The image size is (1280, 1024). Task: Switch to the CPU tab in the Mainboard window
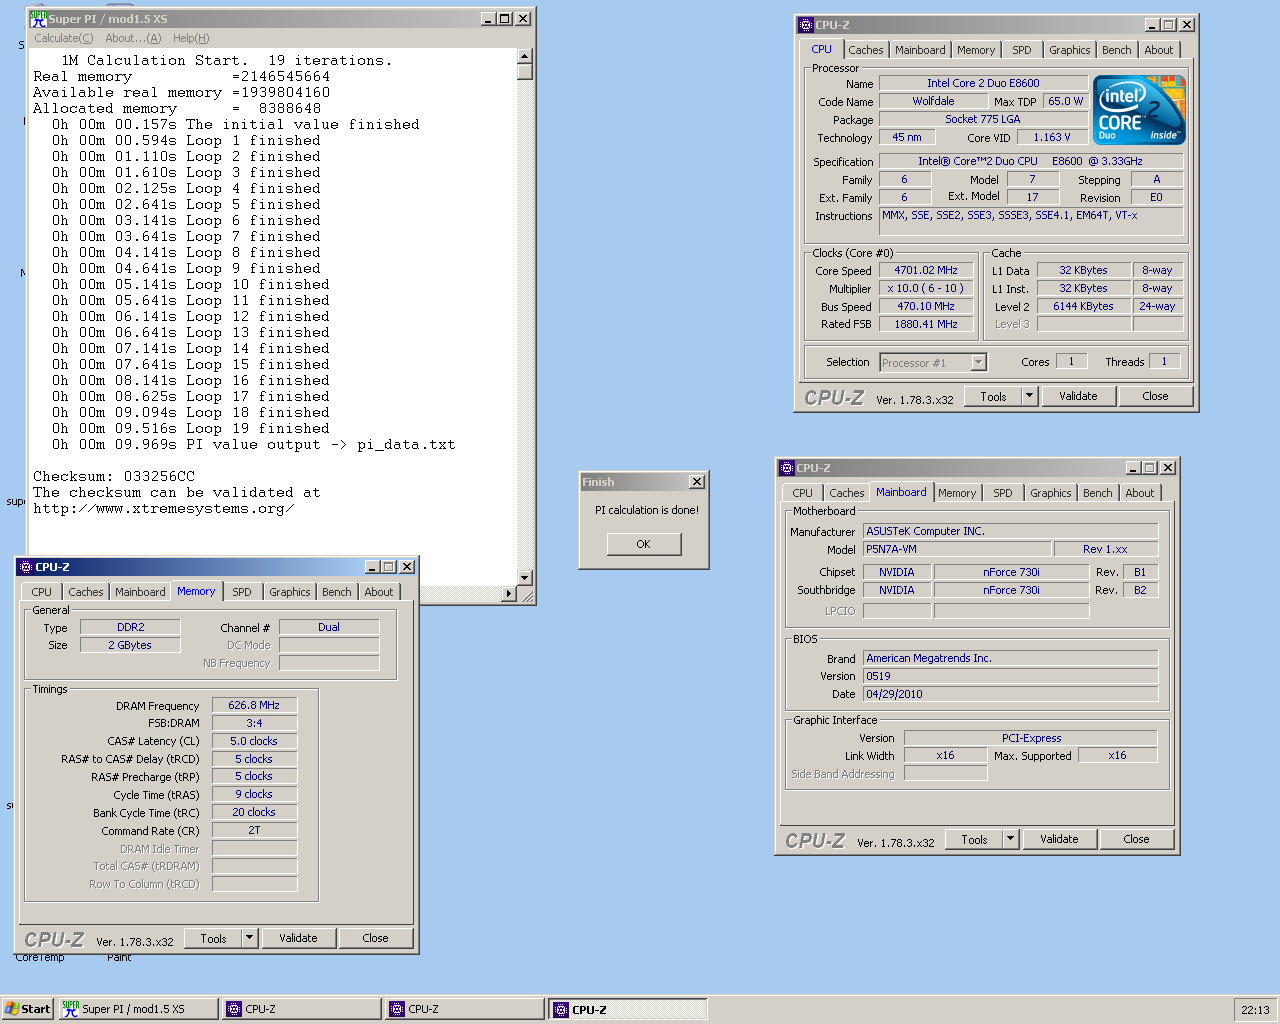click(x=803, y=493)
